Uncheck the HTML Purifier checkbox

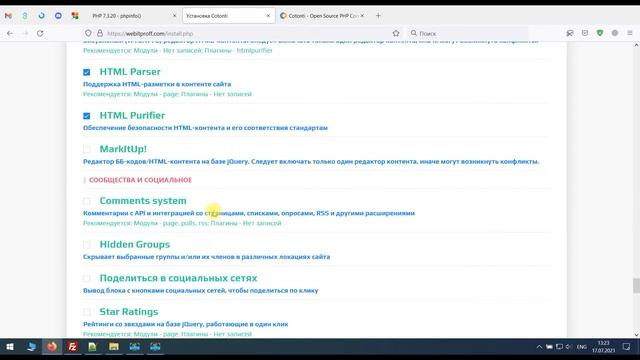tap(87, 116)
